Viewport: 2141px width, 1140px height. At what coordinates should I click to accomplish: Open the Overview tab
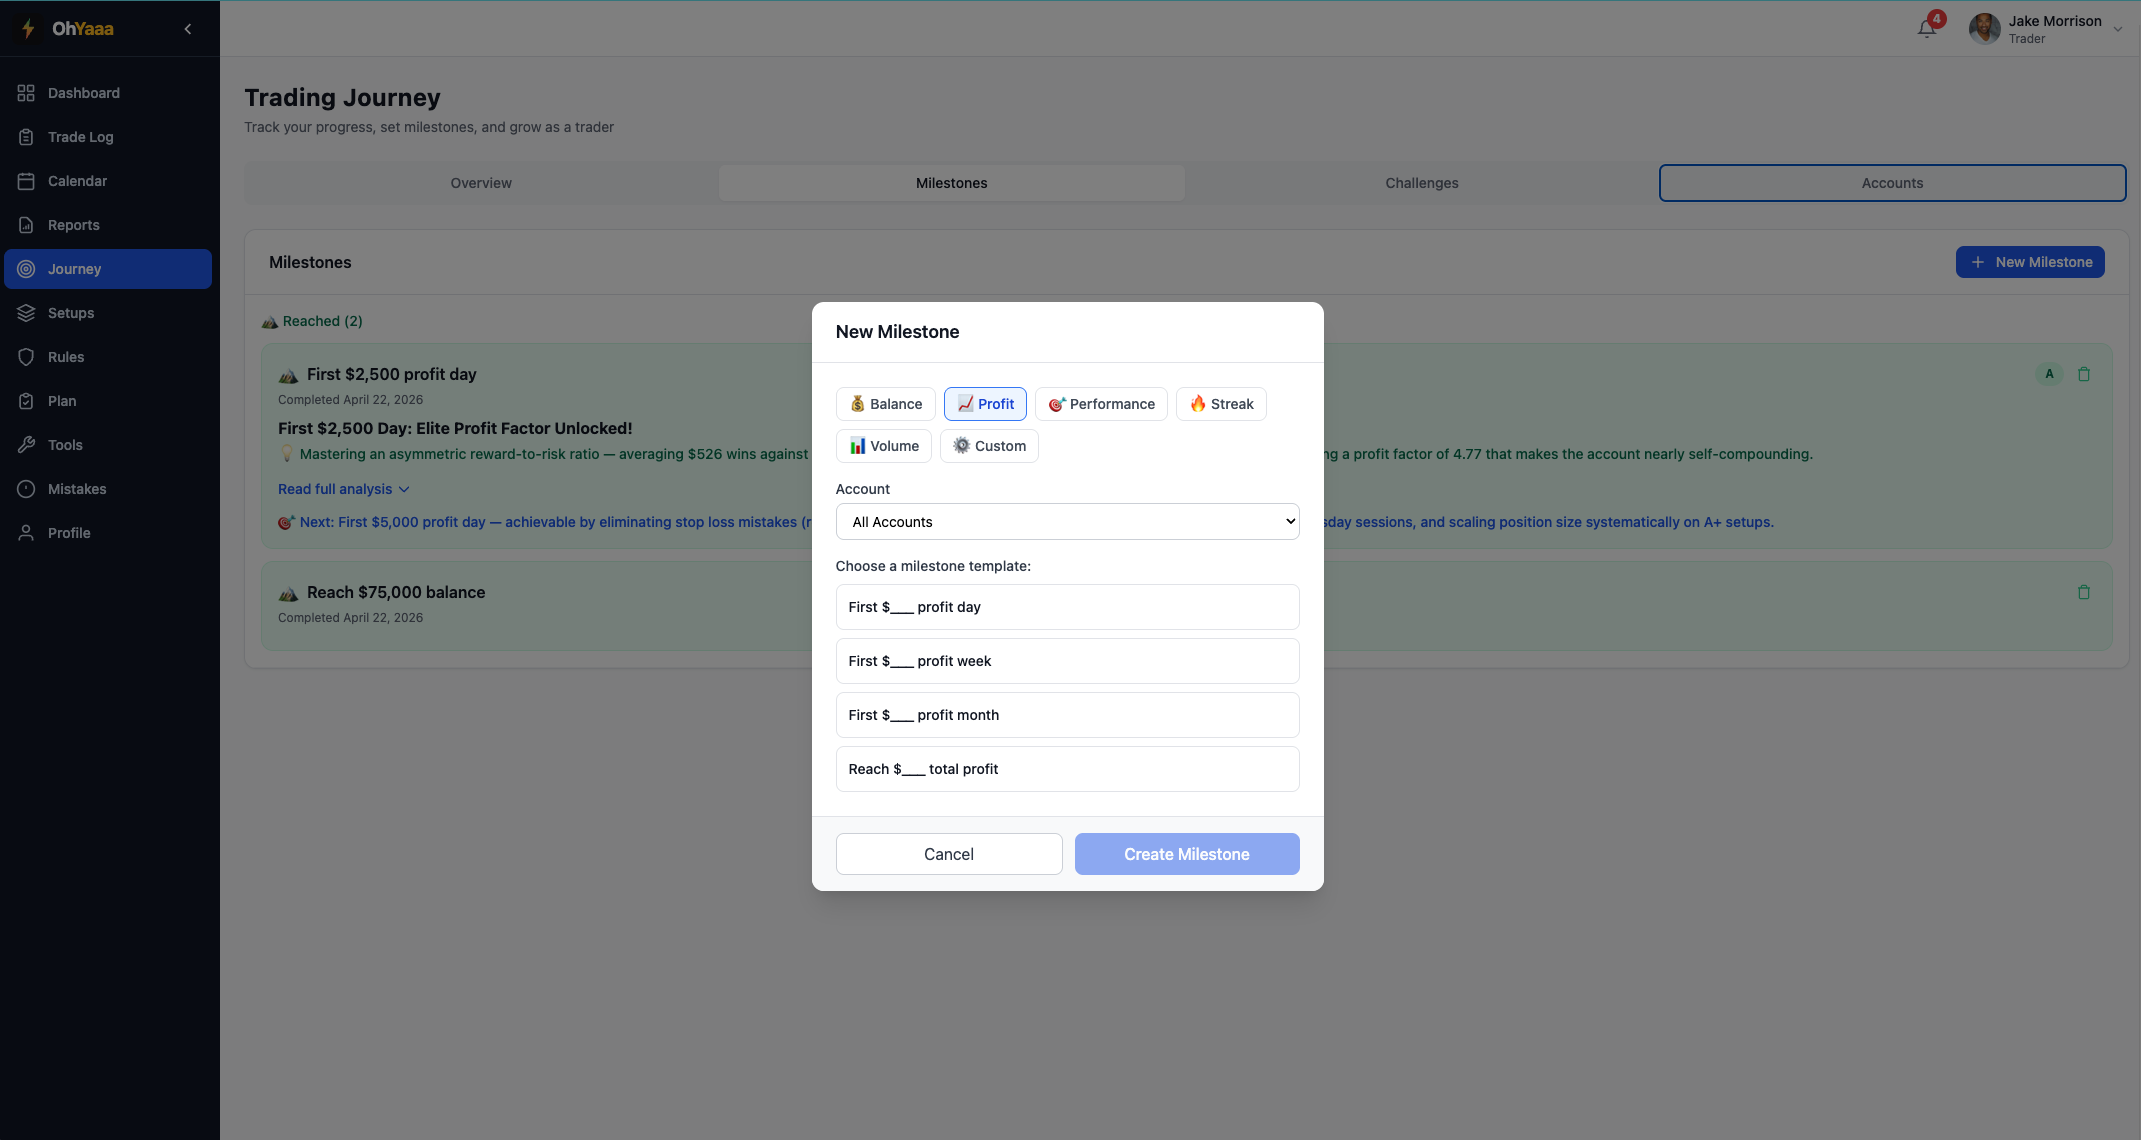pyautogui.click(x=481, y=183)
